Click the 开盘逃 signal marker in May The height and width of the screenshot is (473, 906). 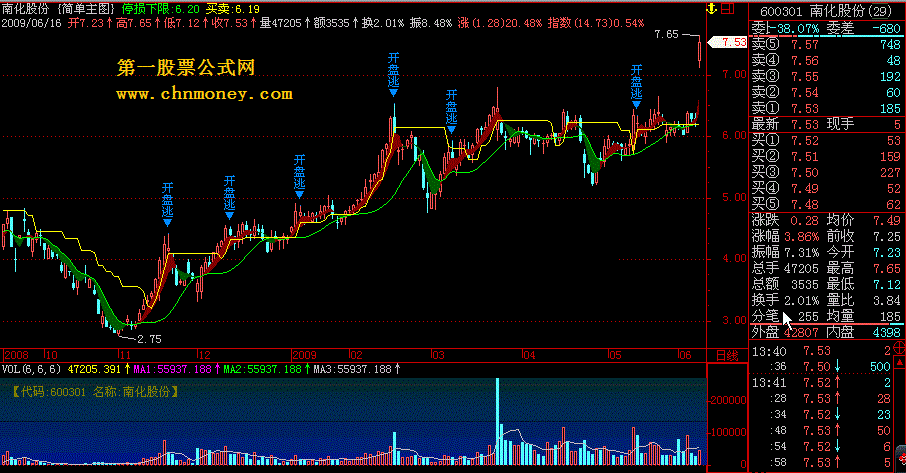(636, 87)
